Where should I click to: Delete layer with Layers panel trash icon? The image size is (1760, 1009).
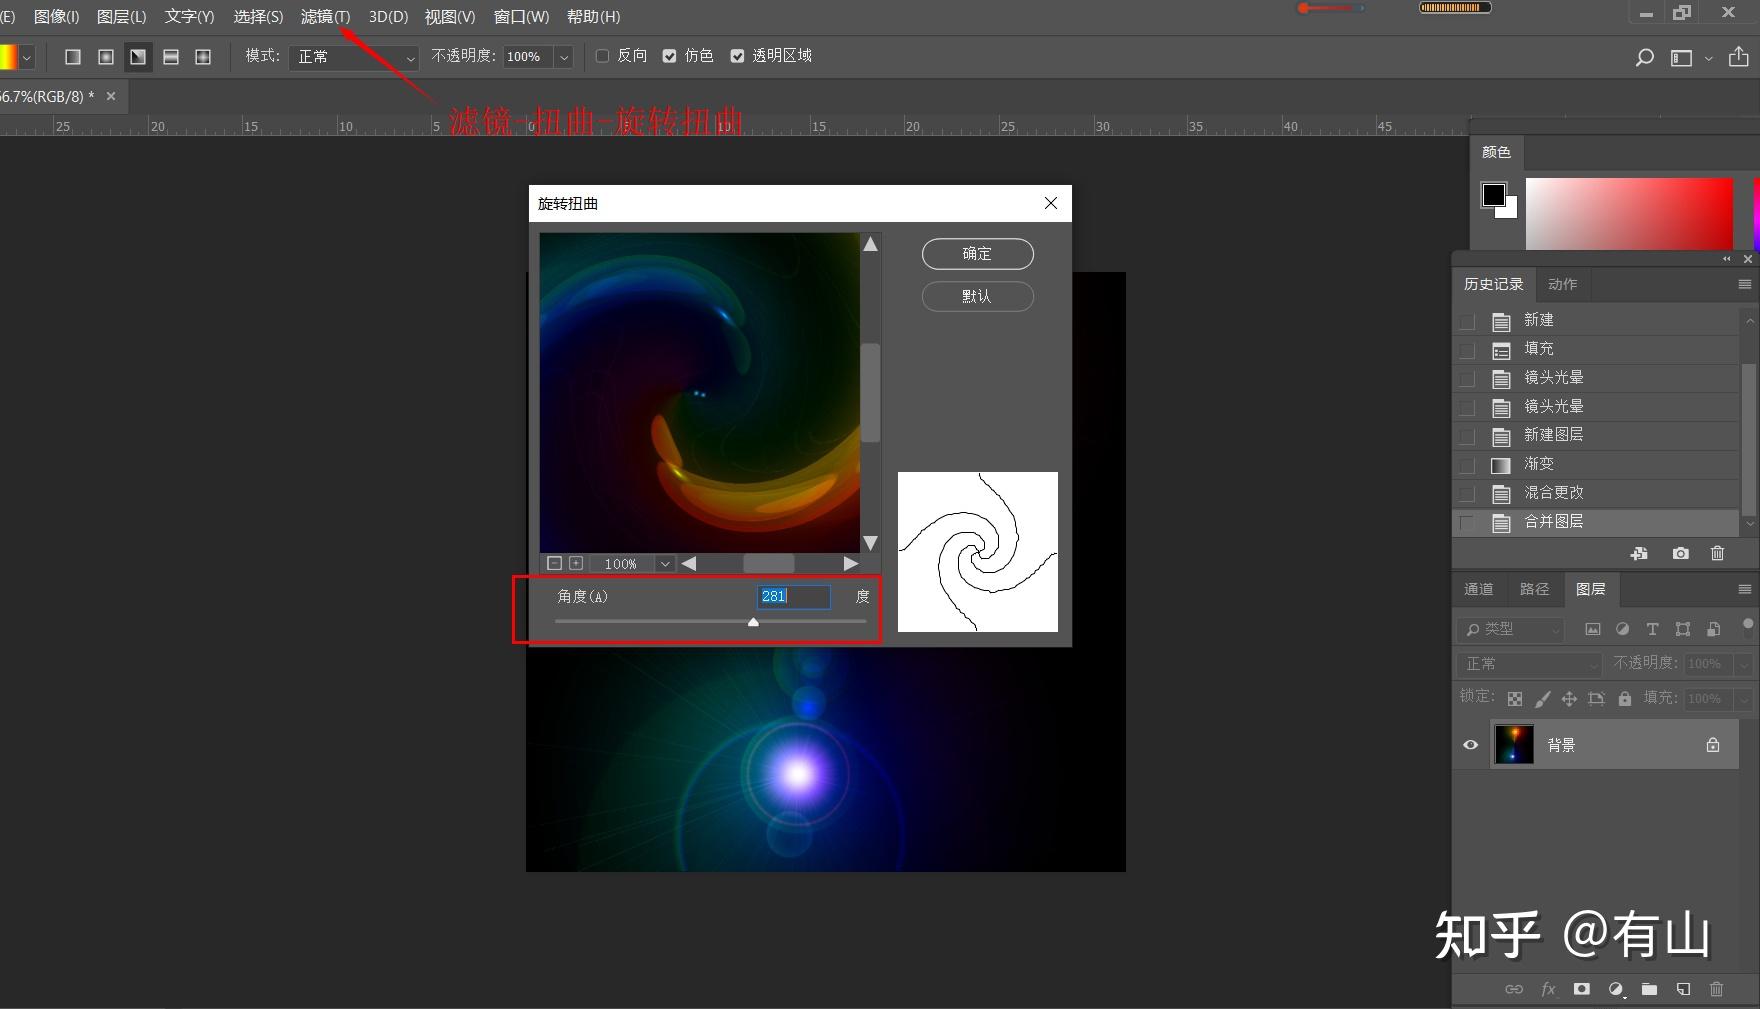pos(1716,989)
